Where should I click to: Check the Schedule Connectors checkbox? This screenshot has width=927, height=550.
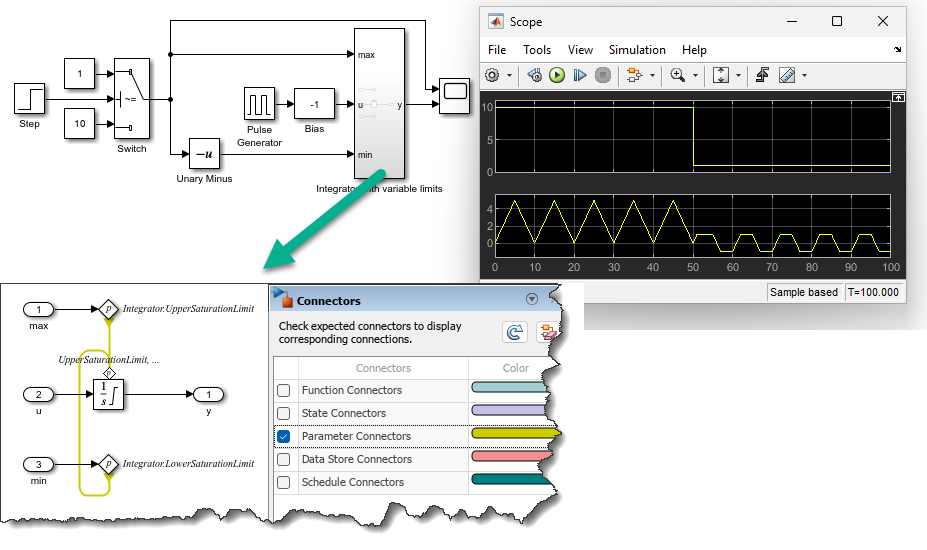(284, 483)
